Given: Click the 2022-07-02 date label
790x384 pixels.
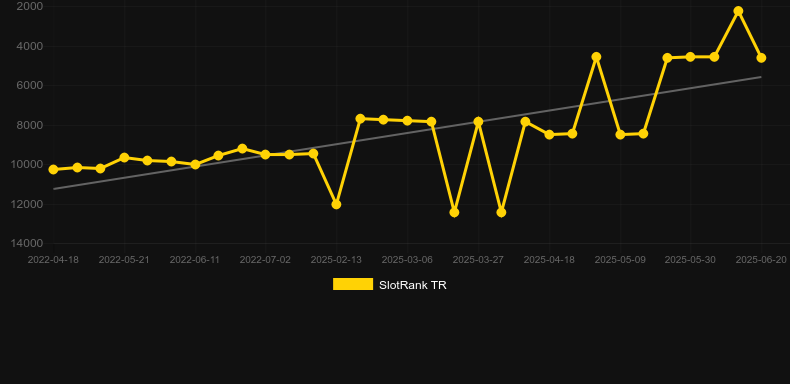Looking at the screenshot, I should [265, 260].
